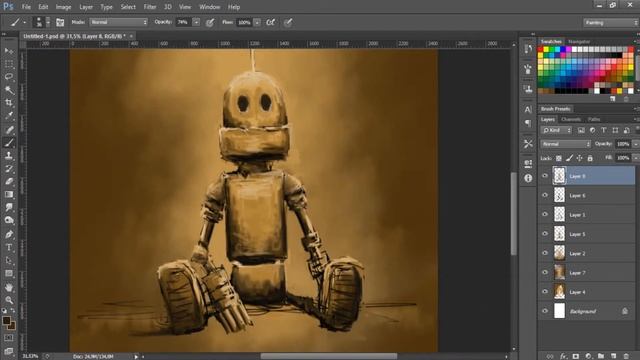Select the Healing Brush tool
This screenshot has width=640, height=360.
[x=9, y=130]
